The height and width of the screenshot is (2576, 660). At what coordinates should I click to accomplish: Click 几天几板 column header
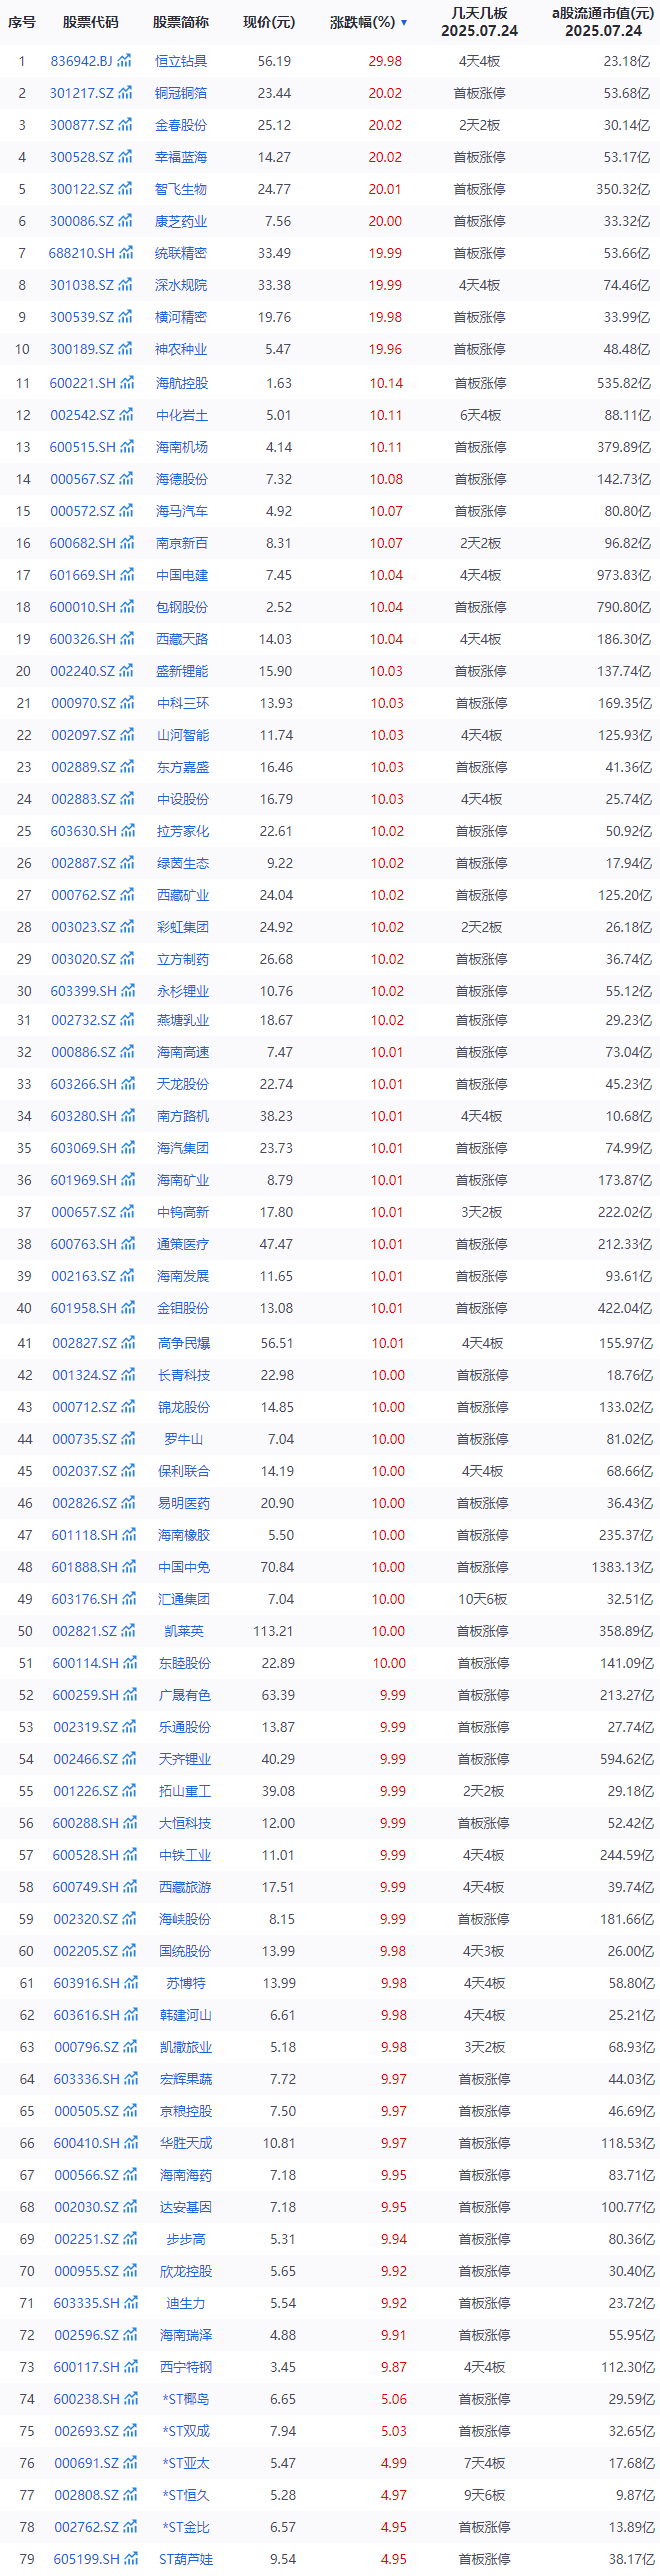(479, 22)
